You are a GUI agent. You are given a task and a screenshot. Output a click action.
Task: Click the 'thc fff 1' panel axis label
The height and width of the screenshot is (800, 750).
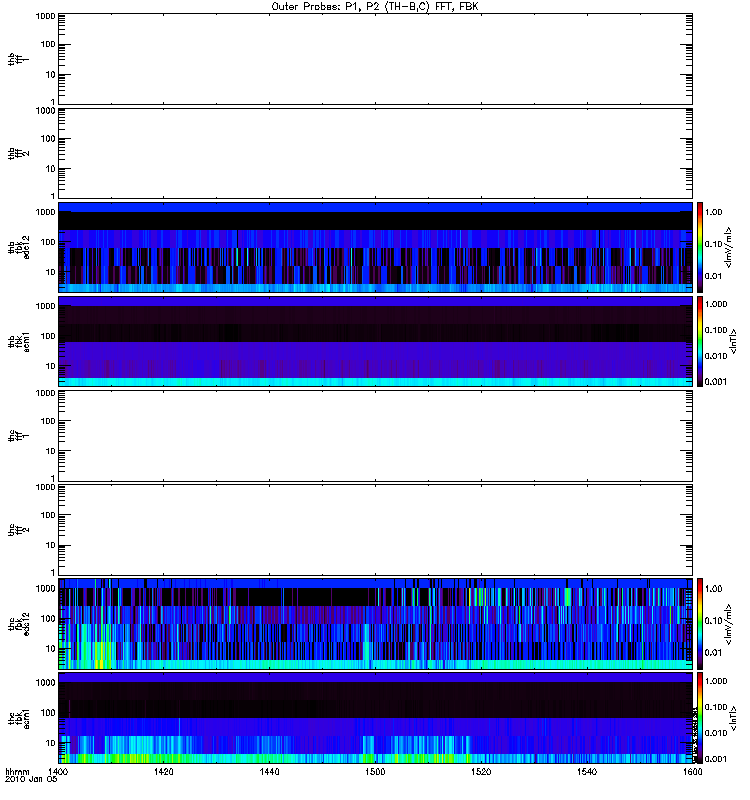pos(18,436)
